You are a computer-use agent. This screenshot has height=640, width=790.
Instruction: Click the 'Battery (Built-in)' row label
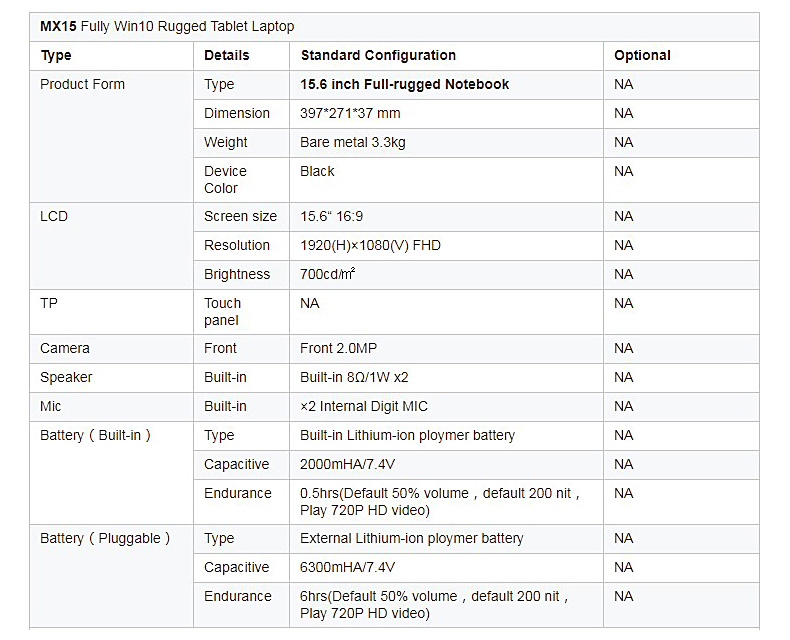[95, 436]
